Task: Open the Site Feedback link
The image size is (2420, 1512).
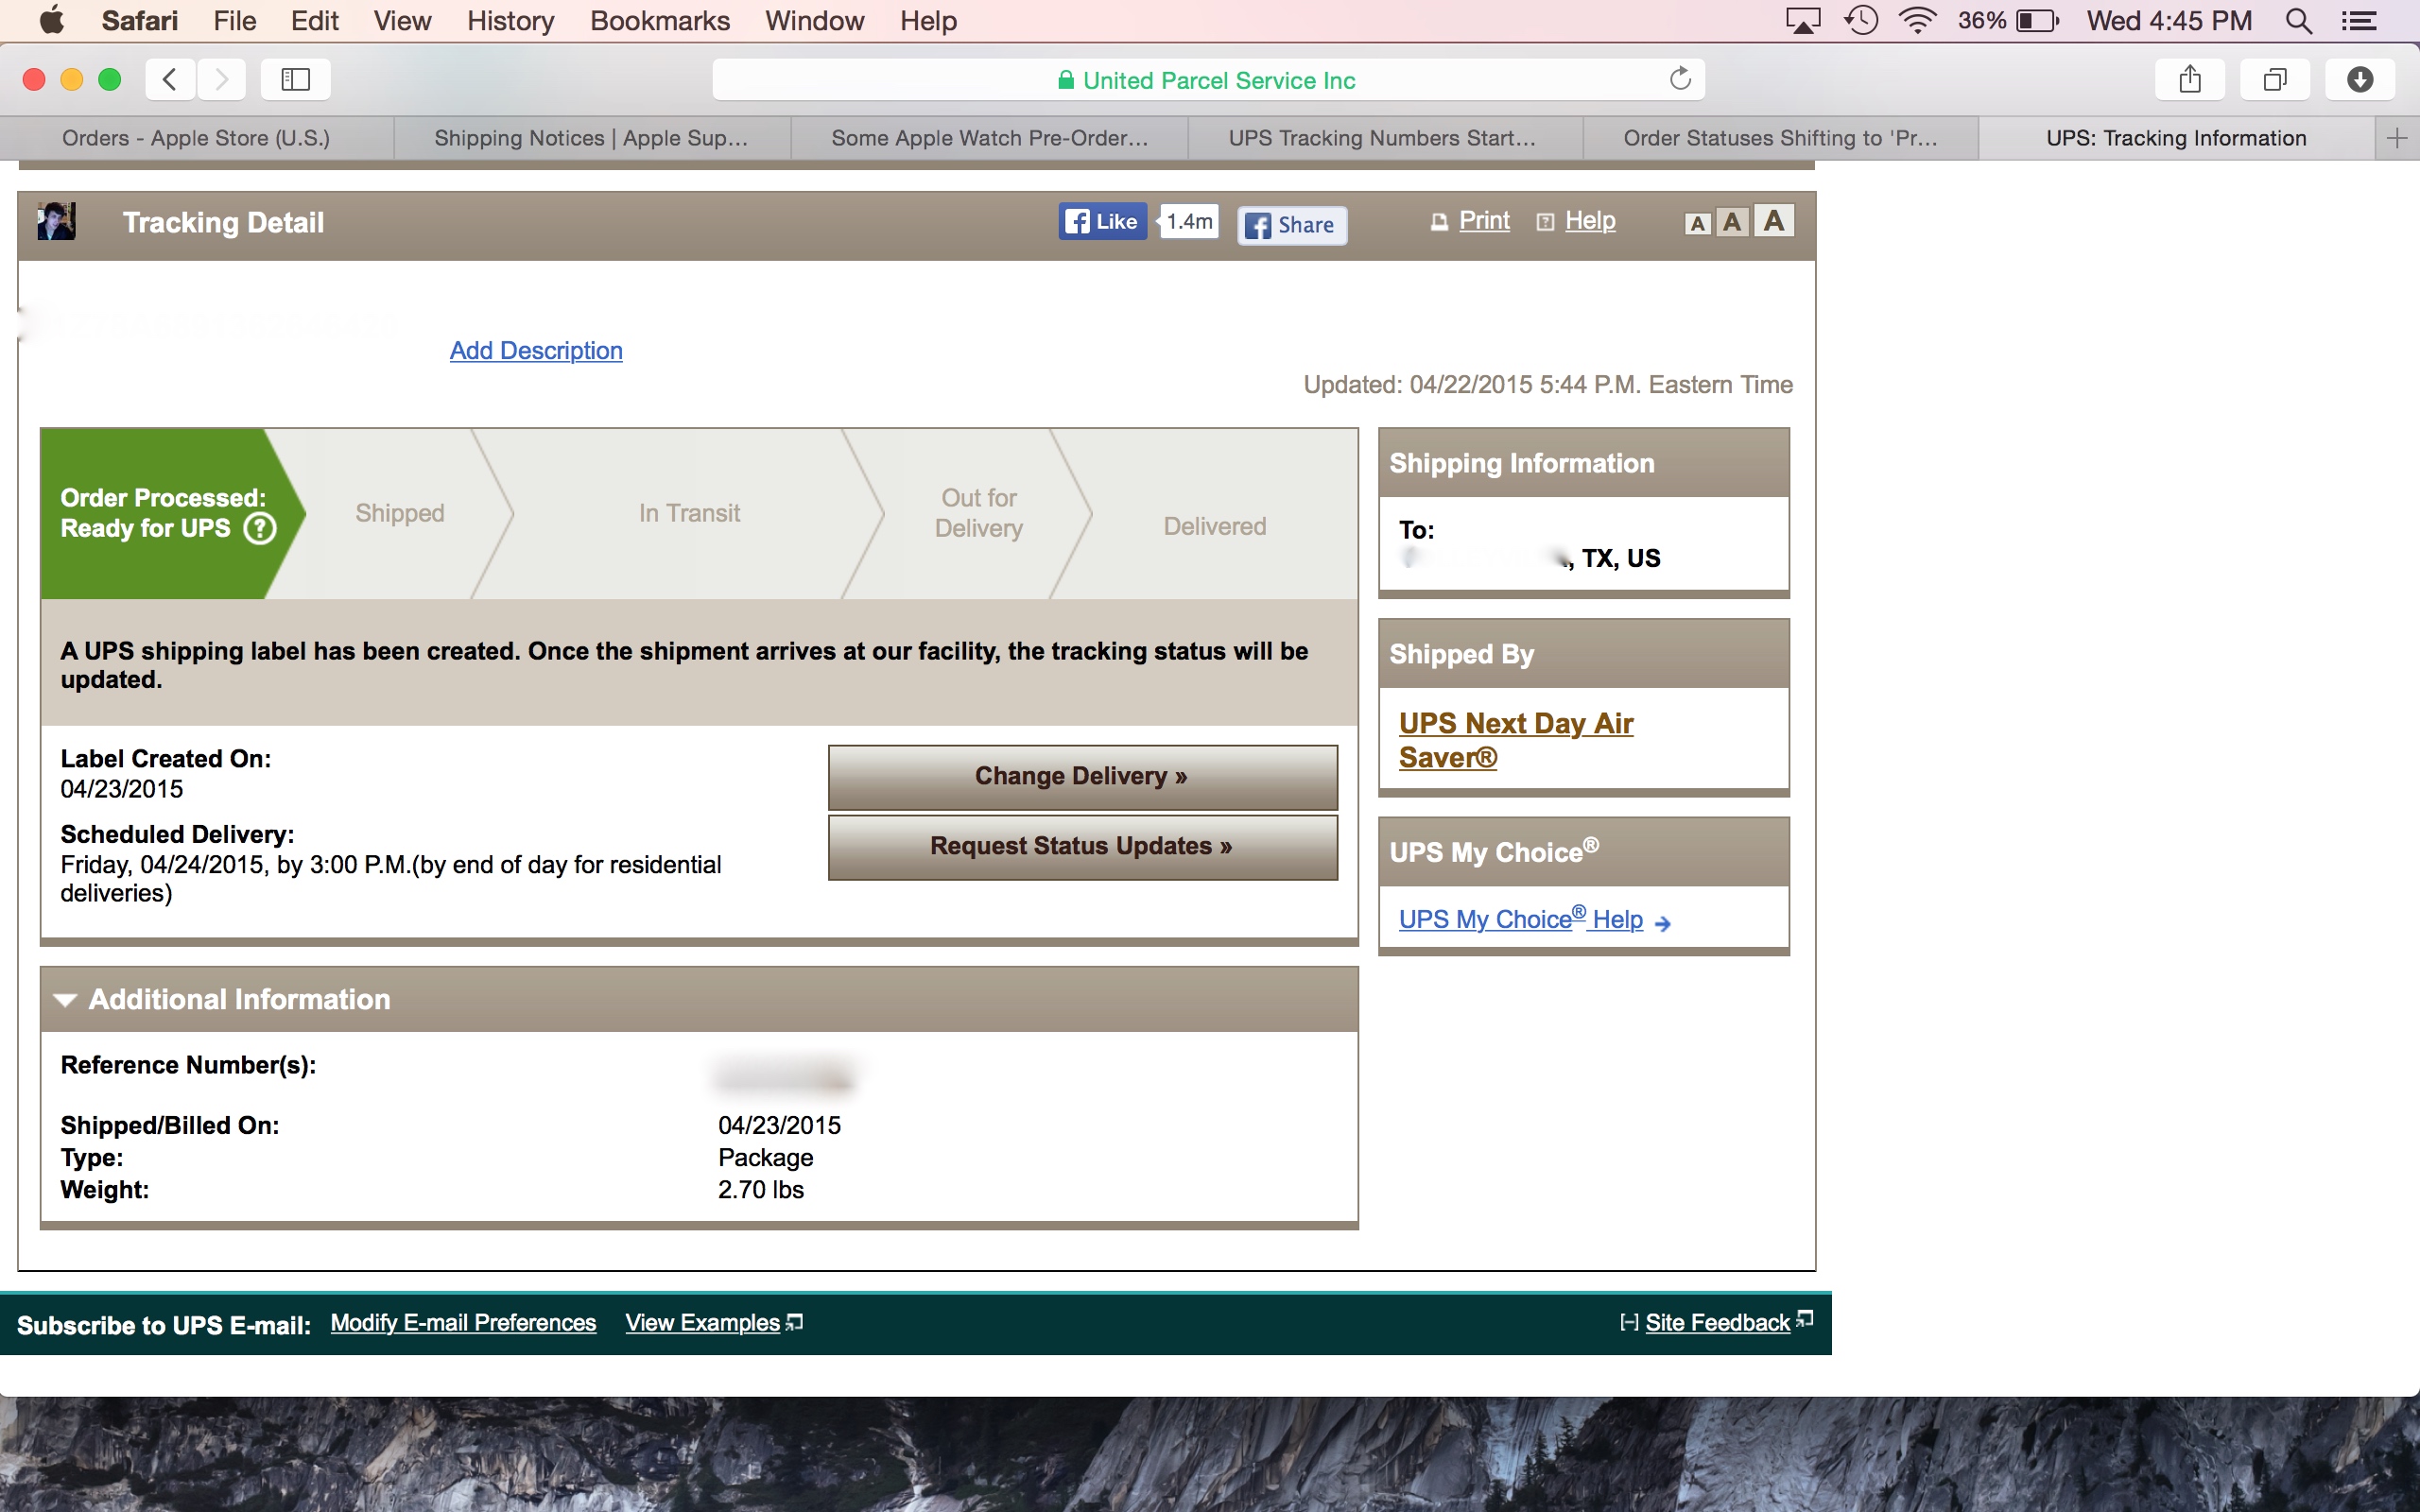Action: pos(1717,1323)
